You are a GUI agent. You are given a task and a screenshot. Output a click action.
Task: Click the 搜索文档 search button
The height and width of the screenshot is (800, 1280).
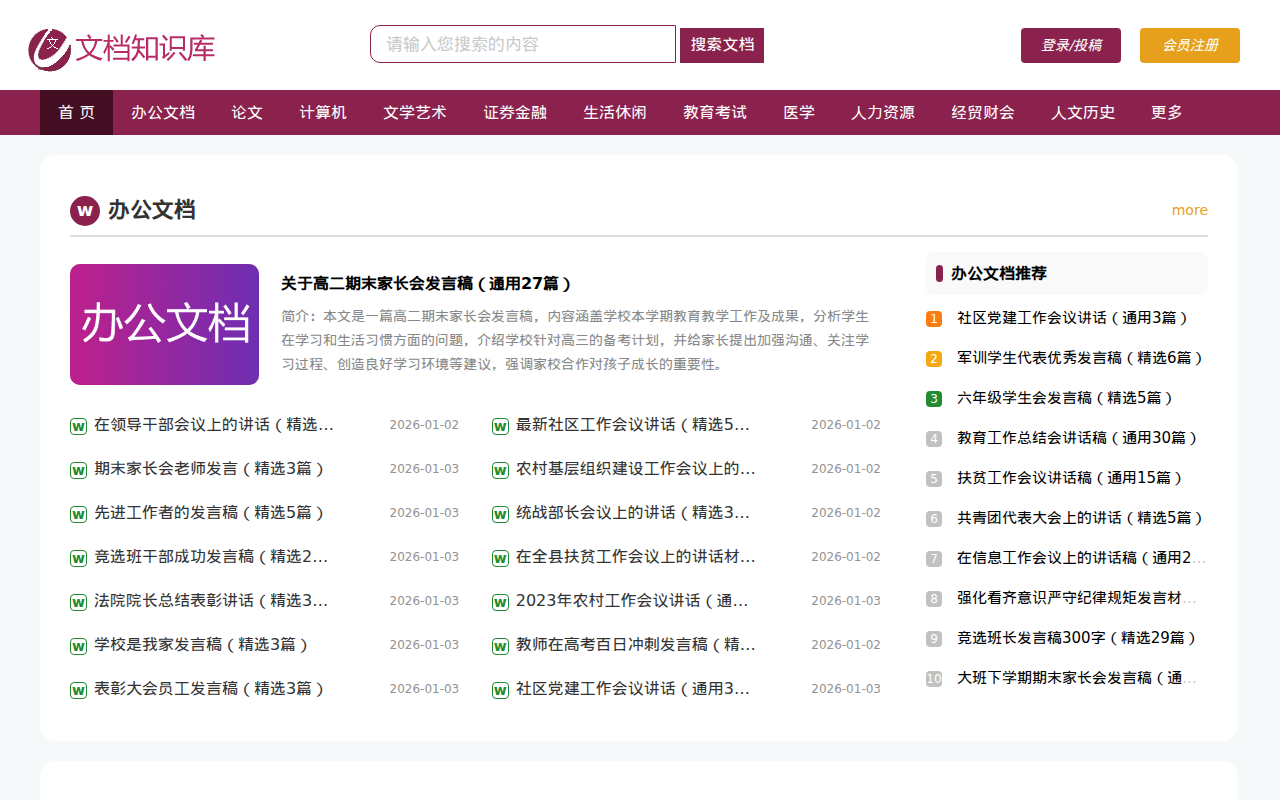tap(721, 44)
